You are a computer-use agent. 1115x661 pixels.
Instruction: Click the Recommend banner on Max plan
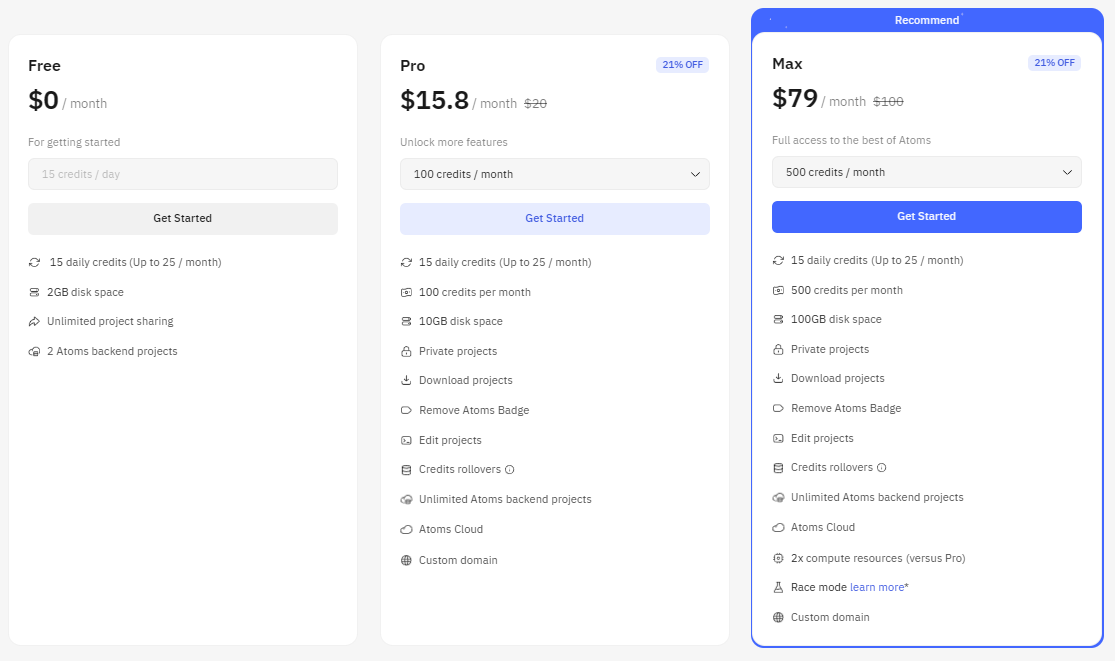[927, 20]
